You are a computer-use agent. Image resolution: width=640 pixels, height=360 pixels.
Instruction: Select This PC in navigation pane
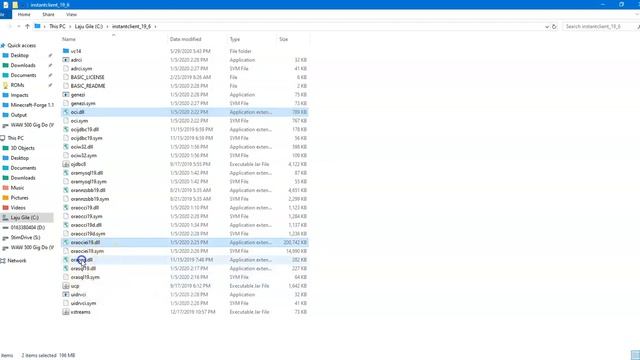(16, 138)
